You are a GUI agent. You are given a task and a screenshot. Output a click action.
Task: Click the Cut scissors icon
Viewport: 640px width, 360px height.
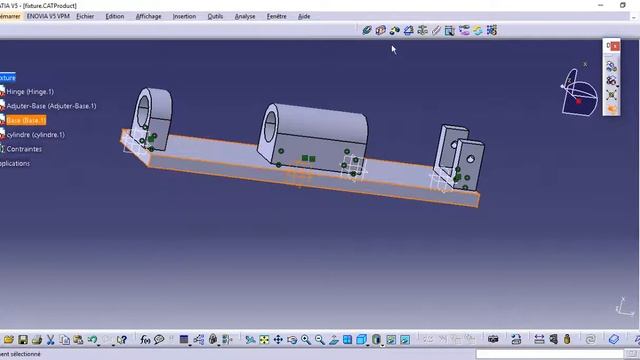(51, 340)
